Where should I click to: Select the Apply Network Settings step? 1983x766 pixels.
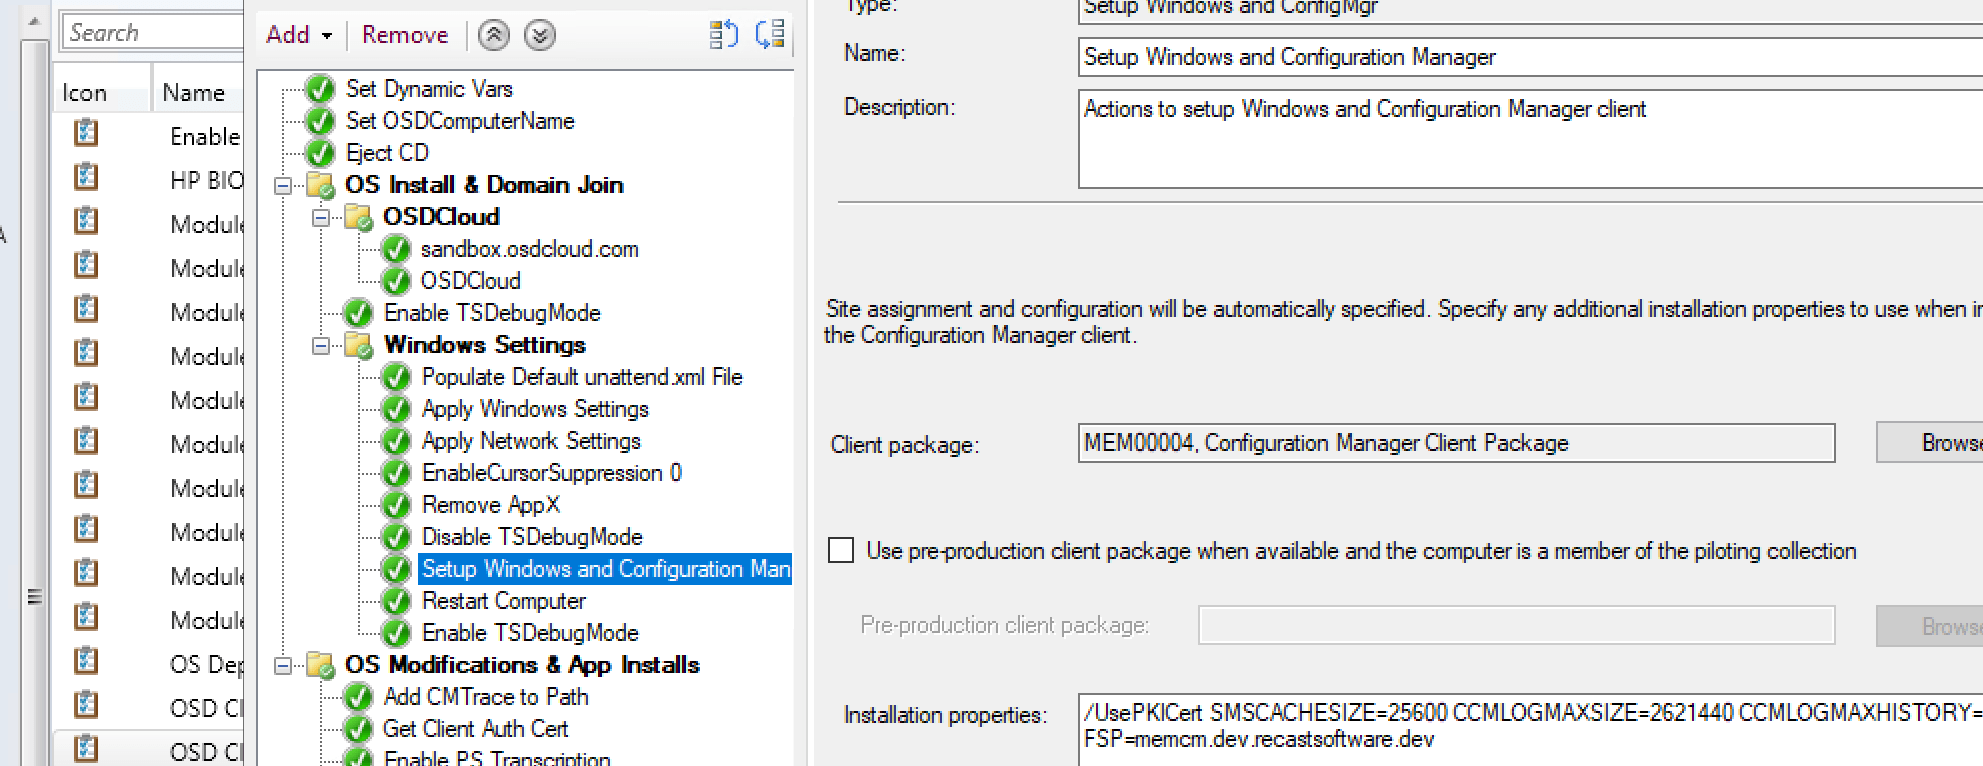pyautogui.click(x=530, y=441)
